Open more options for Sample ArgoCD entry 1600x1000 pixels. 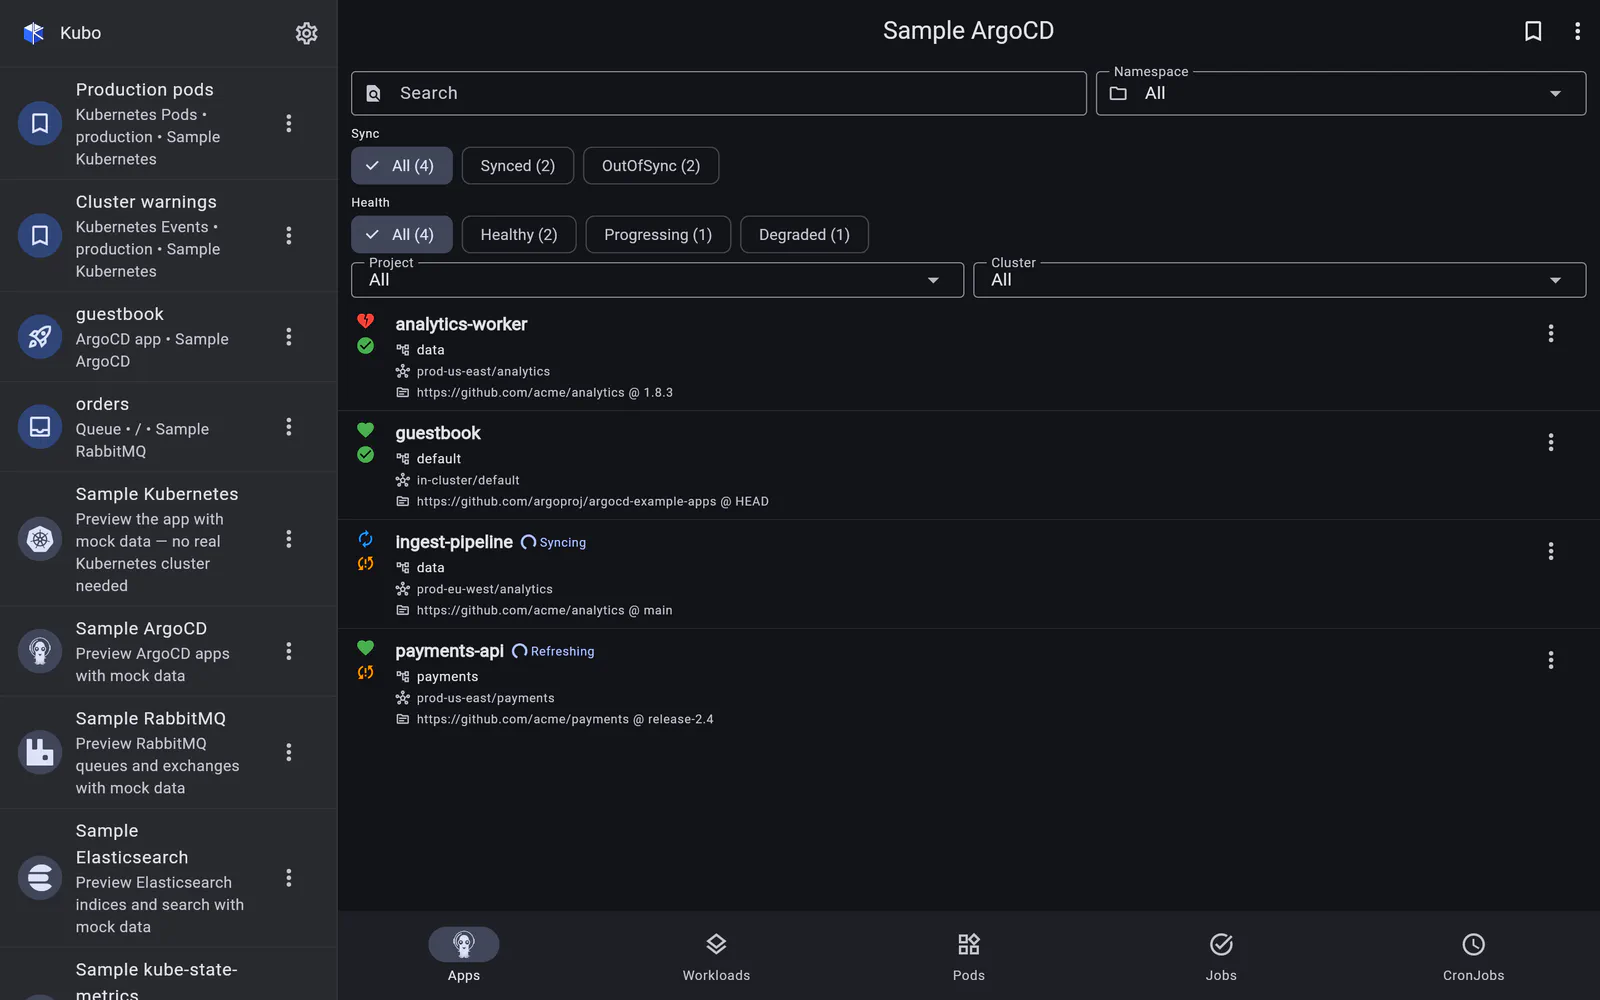289,651
